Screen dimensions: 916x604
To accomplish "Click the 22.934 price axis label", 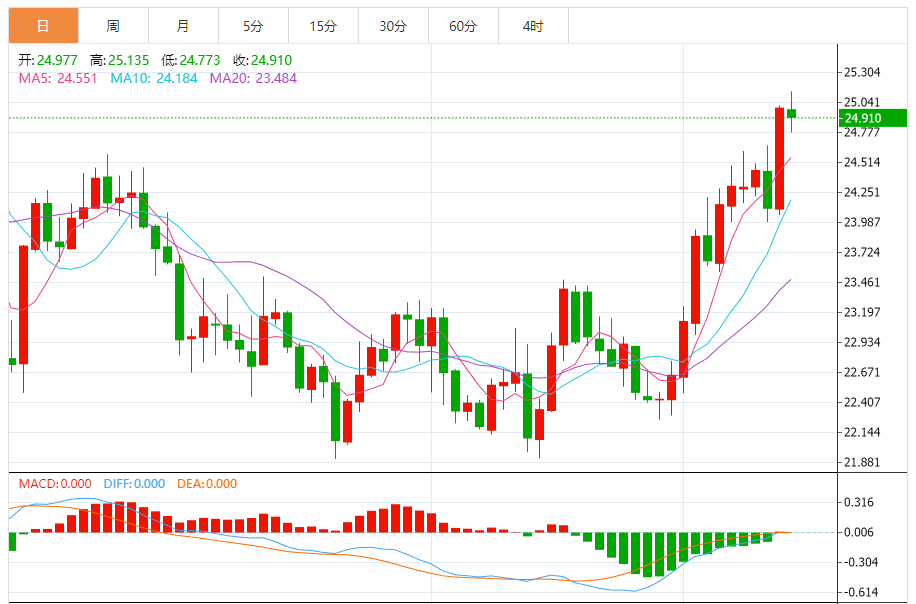I will click(x=862, y=342).
